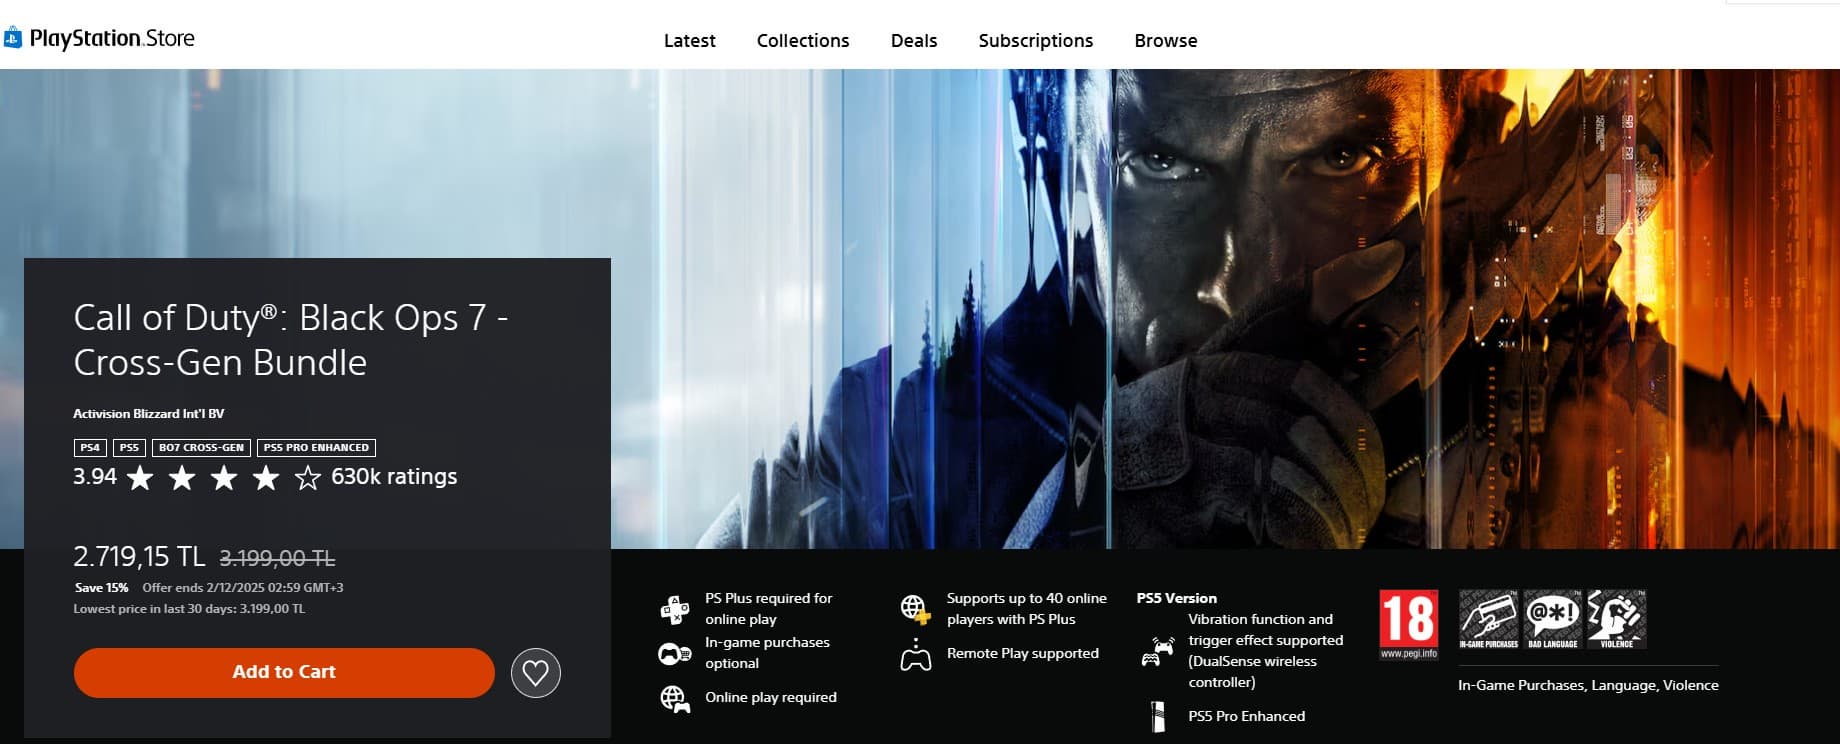Viewport: 1840px width, 744px height.
Task: Click the PS5 platform tag
Action: [x=129, y=448]
